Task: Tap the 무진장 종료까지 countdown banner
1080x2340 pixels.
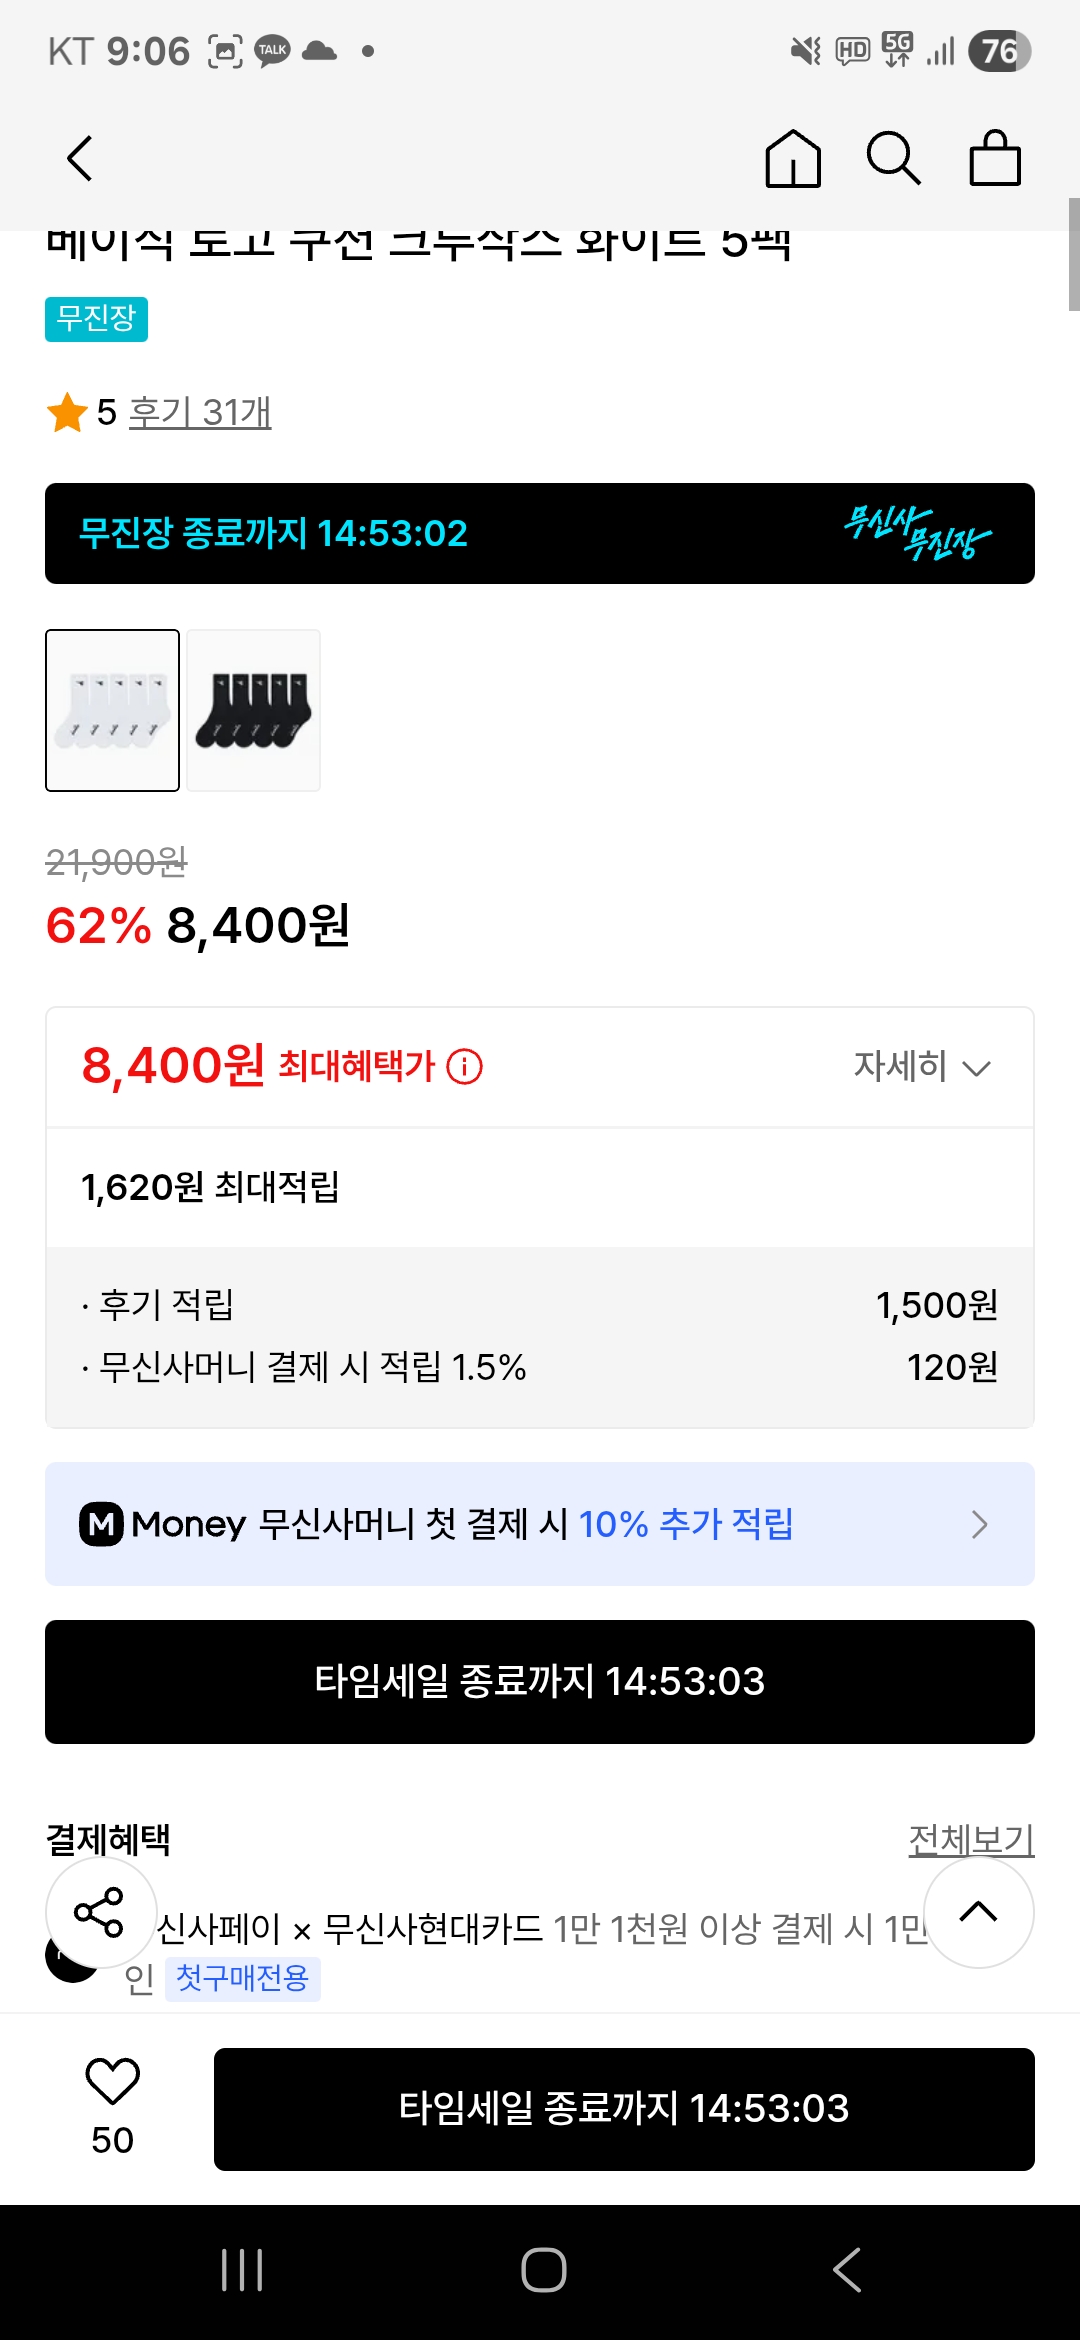Action: coord(540,533)
